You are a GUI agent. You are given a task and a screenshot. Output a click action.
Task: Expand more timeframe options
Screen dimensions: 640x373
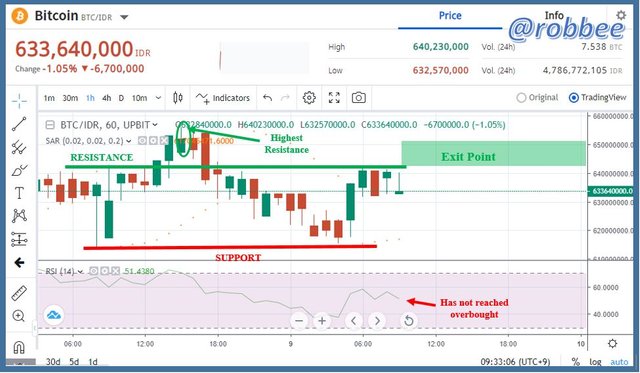158,98
